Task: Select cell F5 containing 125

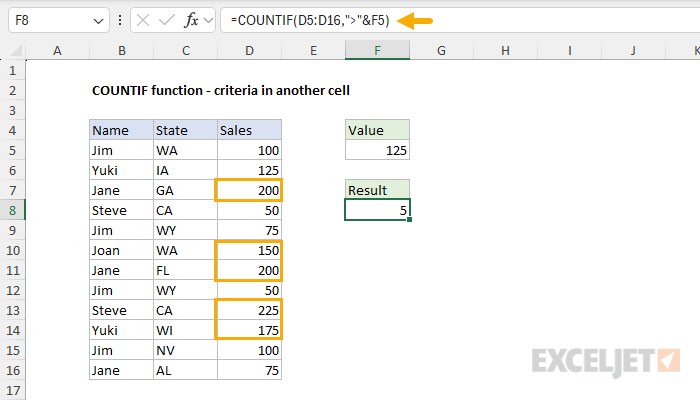Action: click(x=377, y=150)
